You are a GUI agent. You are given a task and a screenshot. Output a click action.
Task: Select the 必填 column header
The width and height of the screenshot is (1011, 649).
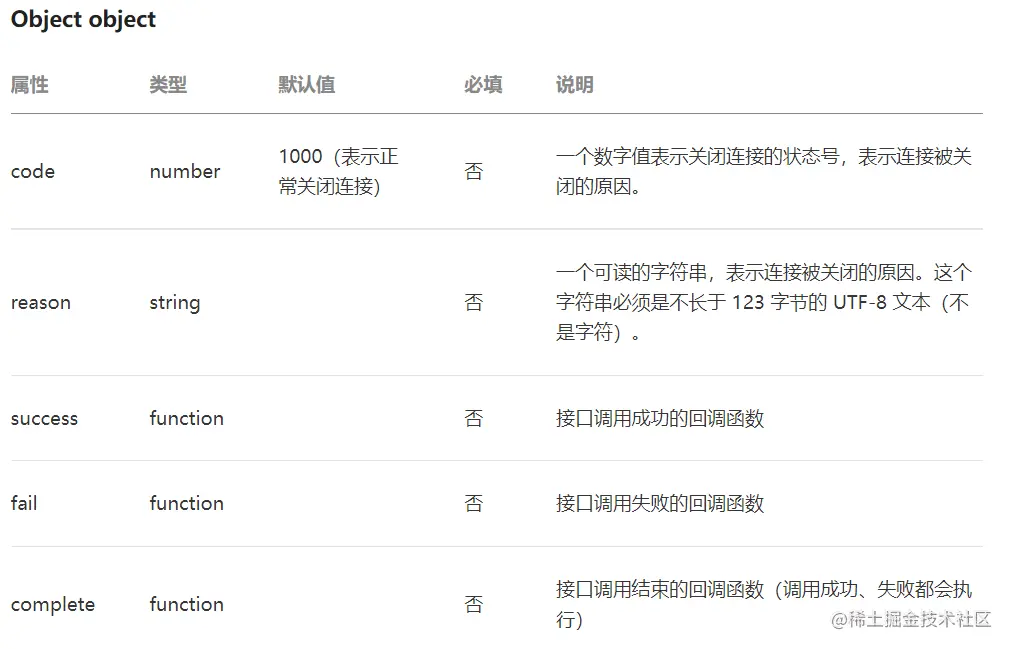483,84
